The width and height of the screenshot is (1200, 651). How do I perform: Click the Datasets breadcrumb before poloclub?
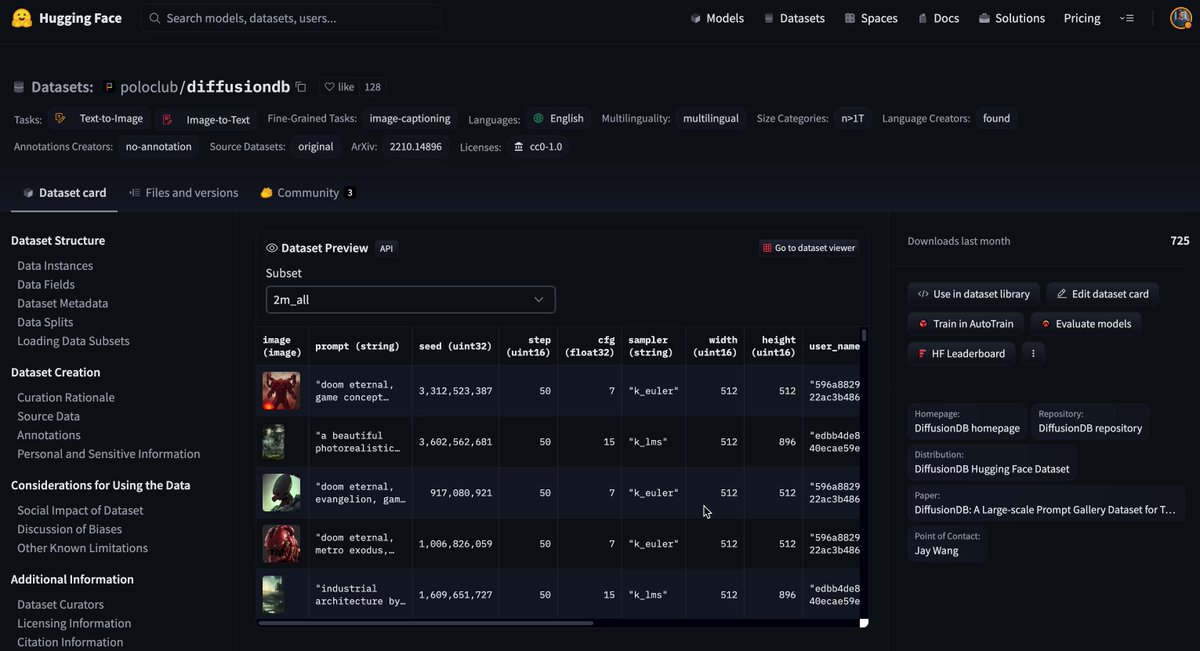[53, 87]
